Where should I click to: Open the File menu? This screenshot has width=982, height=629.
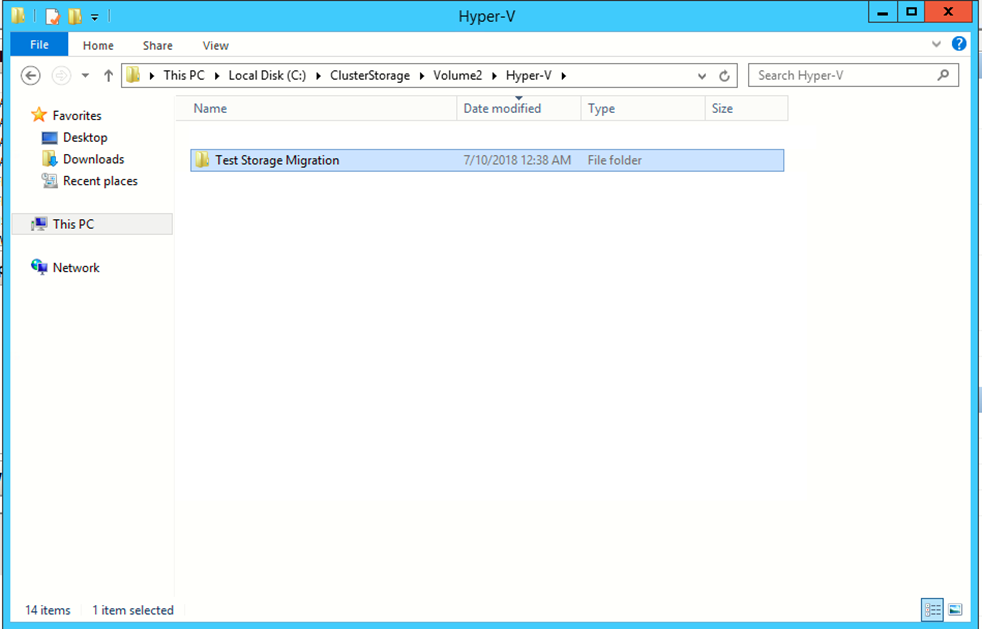[39, 45]
